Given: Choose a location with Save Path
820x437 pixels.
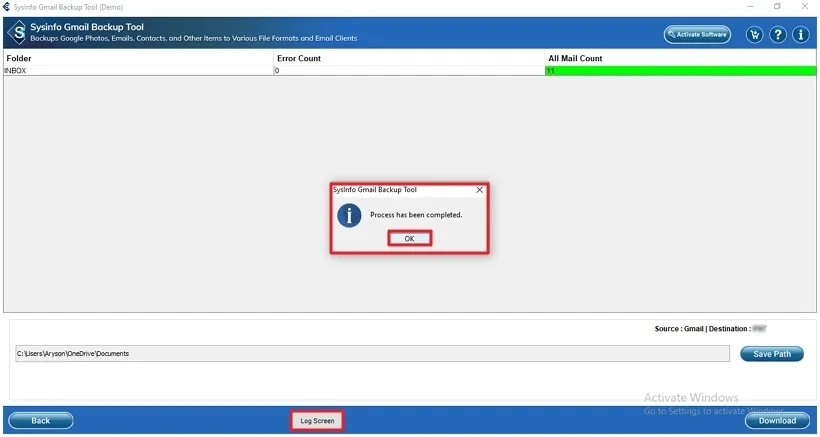Looking at the screenshot, I should point(772,354).
